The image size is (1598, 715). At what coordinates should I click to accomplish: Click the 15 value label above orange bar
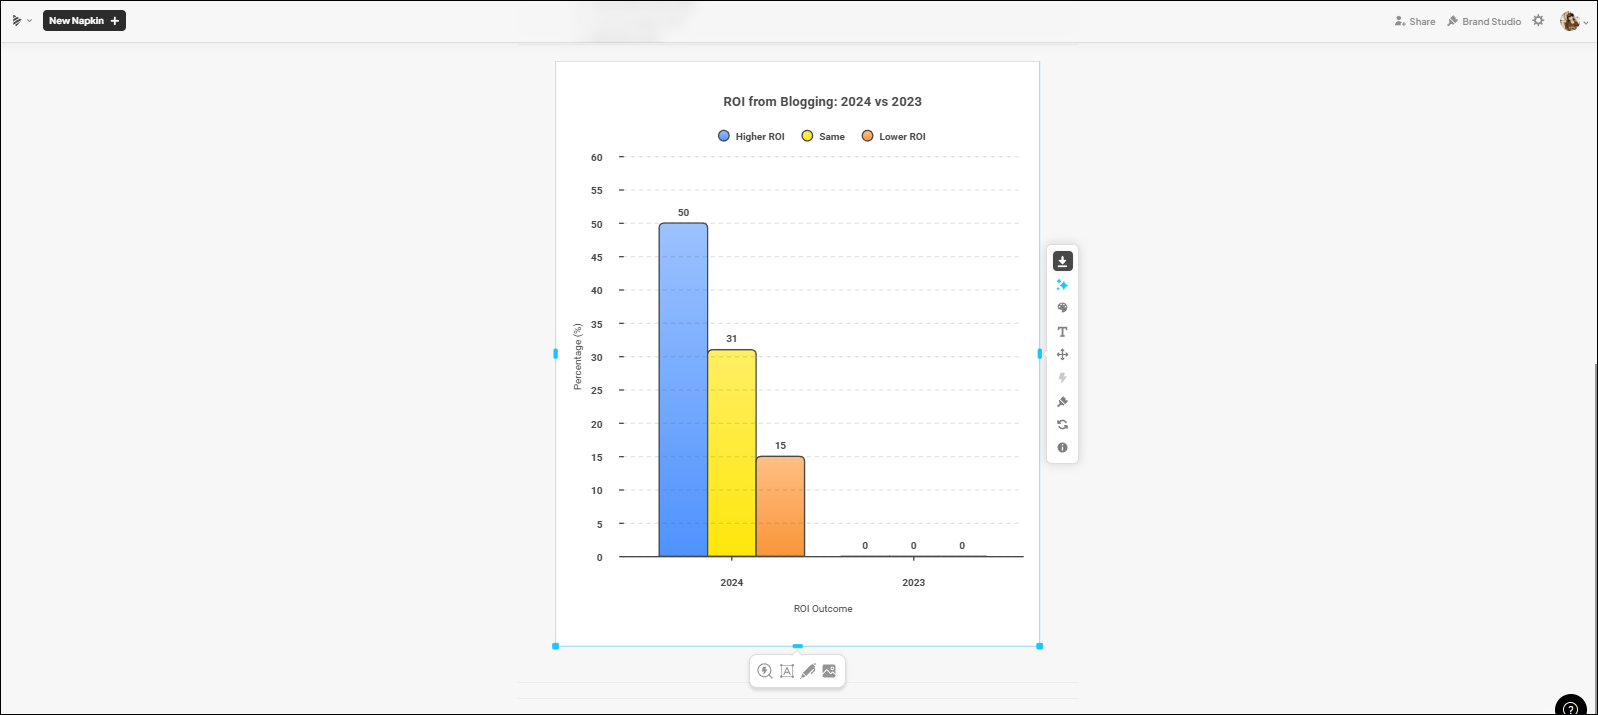tap(780, 446)
